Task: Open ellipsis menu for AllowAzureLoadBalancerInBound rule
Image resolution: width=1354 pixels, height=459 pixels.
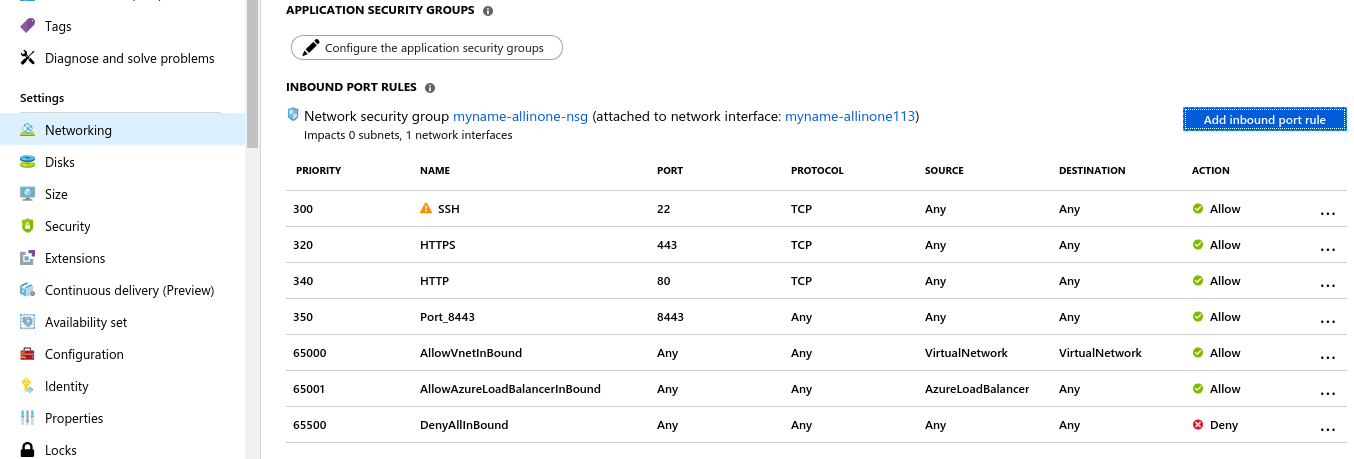Action: coord(1328,394)
